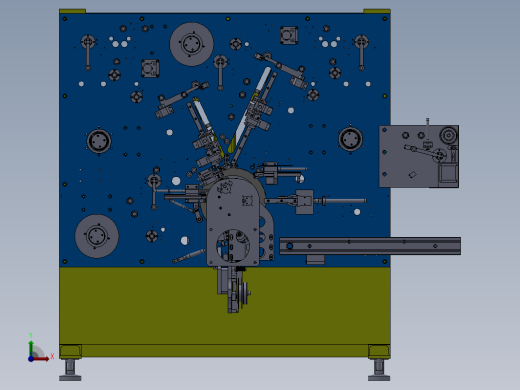Select the pulley below the winding head

(245, 293)
